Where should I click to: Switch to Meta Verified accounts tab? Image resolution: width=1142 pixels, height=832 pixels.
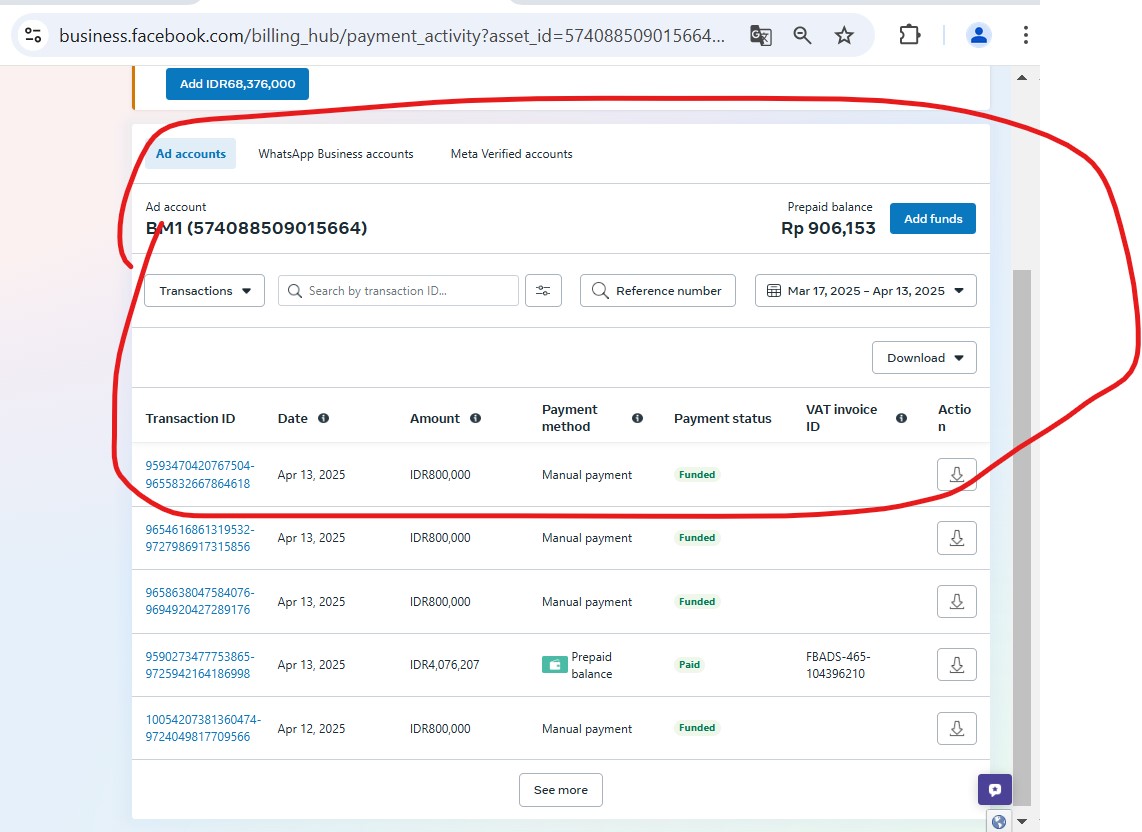coord(511,154)
